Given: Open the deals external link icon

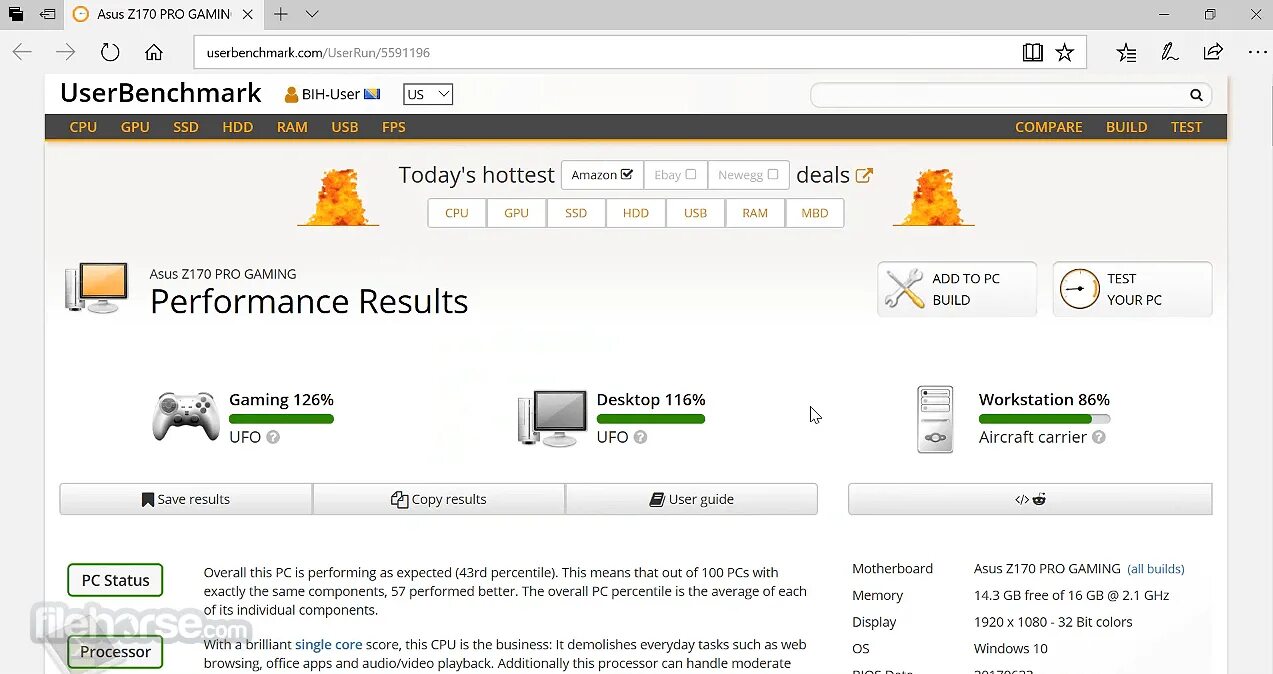Looking at the screenshot, I should tap(864, 175).
